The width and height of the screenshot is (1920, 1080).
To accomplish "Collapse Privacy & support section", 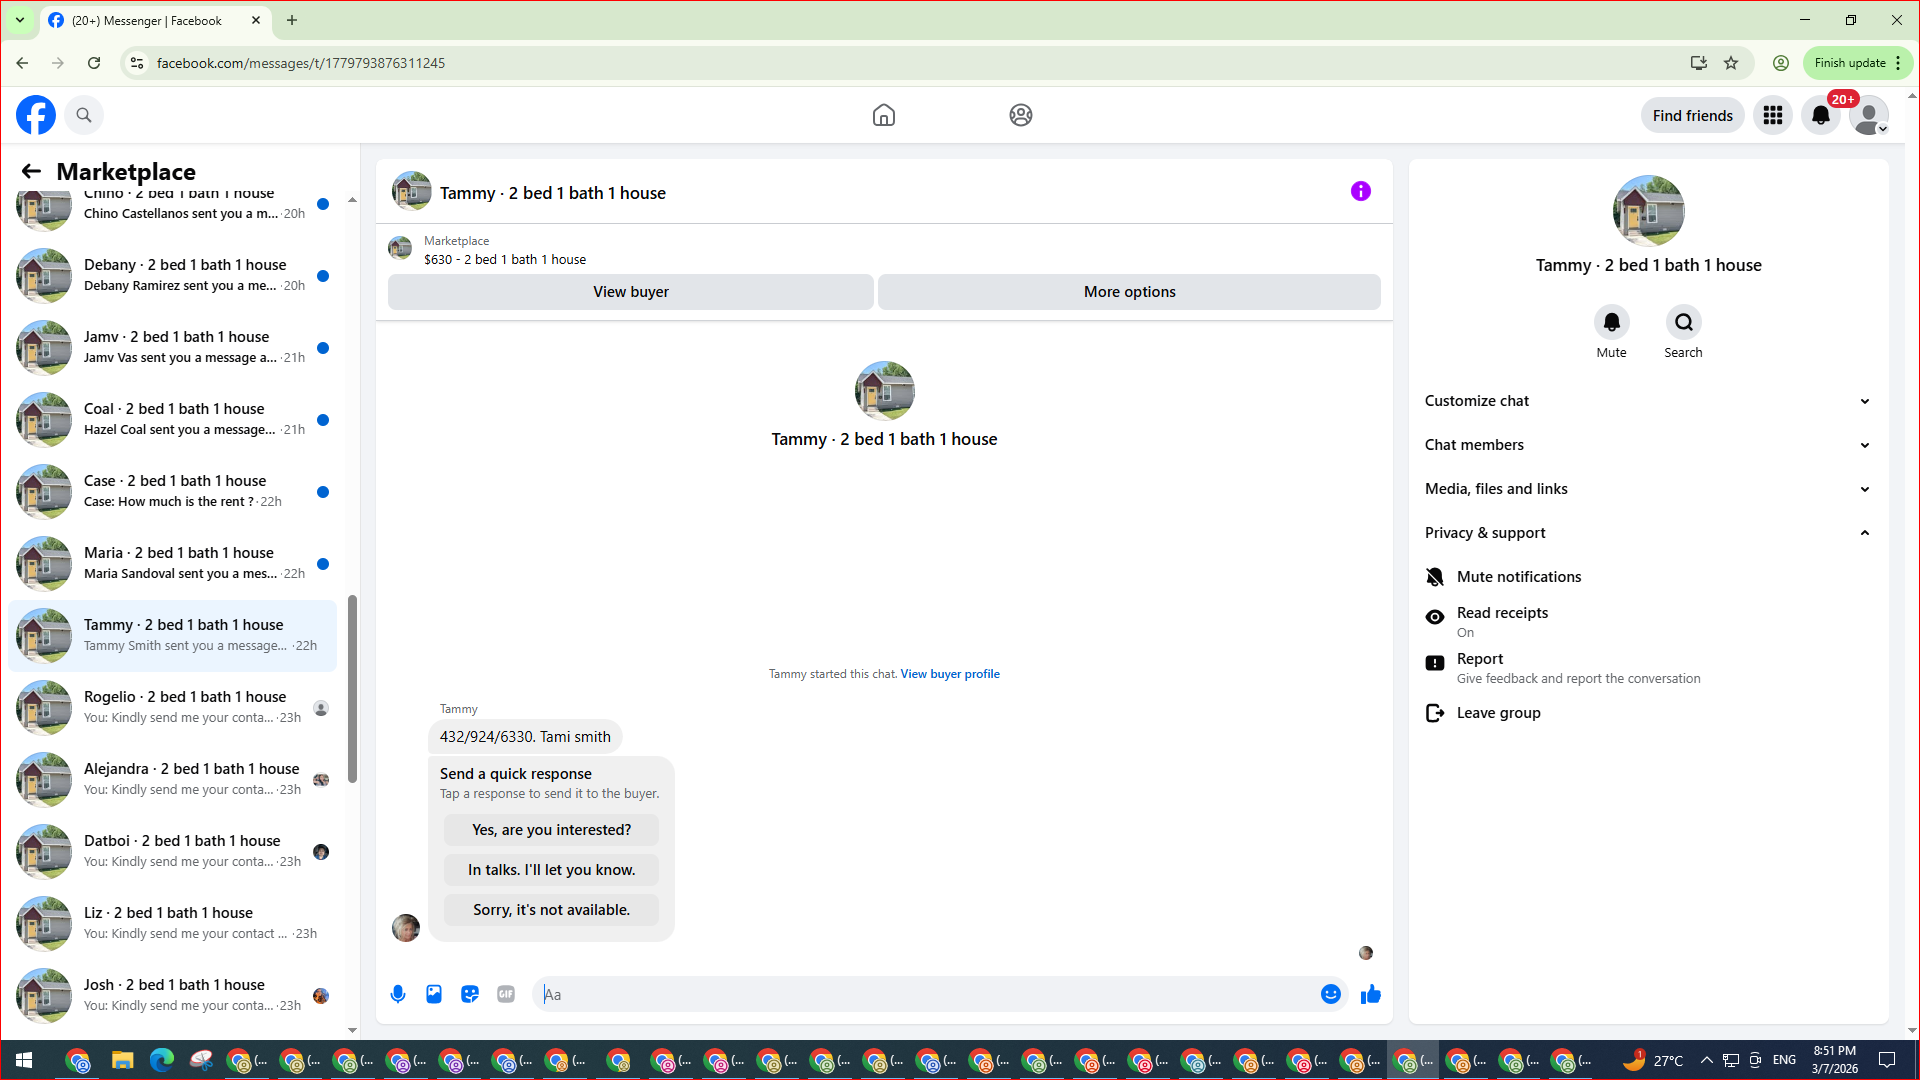I will [1648, 533].
